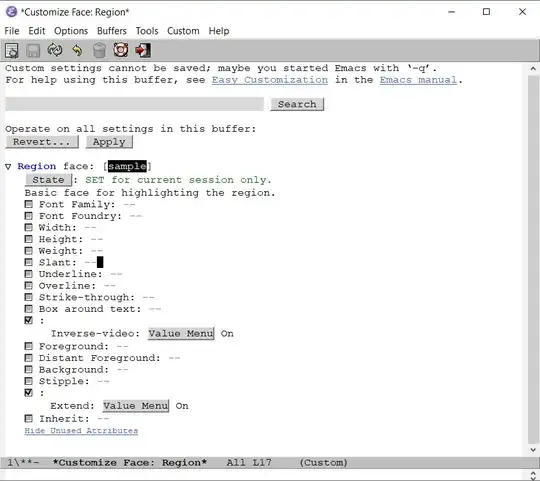540x481 pixels.
Task: Enable the Stipple attribute checkbox
Action: pos(29,381)
